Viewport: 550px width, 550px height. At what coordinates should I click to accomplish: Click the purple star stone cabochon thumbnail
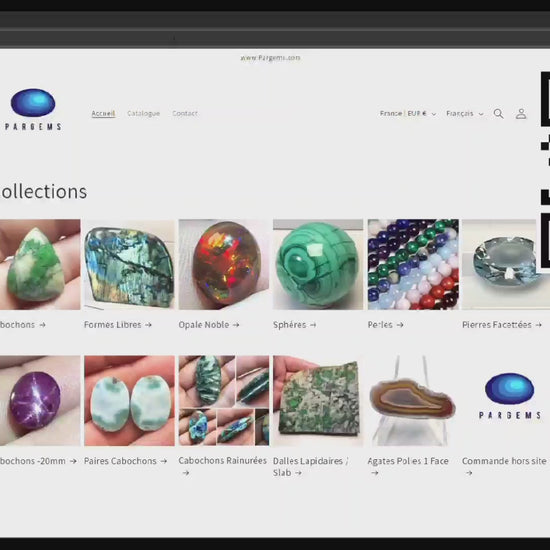[40, 401]
